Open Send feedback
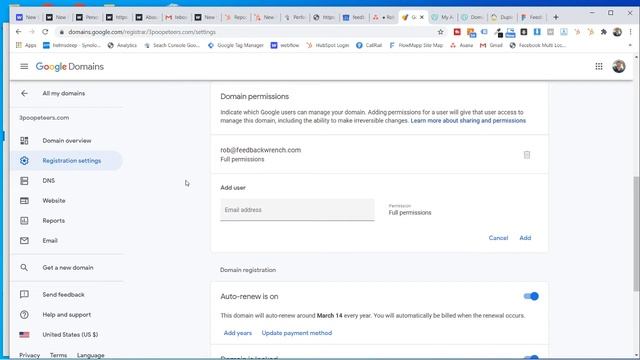Image resolution: width=640 pixels, height=360 pixels. (63, 294)
